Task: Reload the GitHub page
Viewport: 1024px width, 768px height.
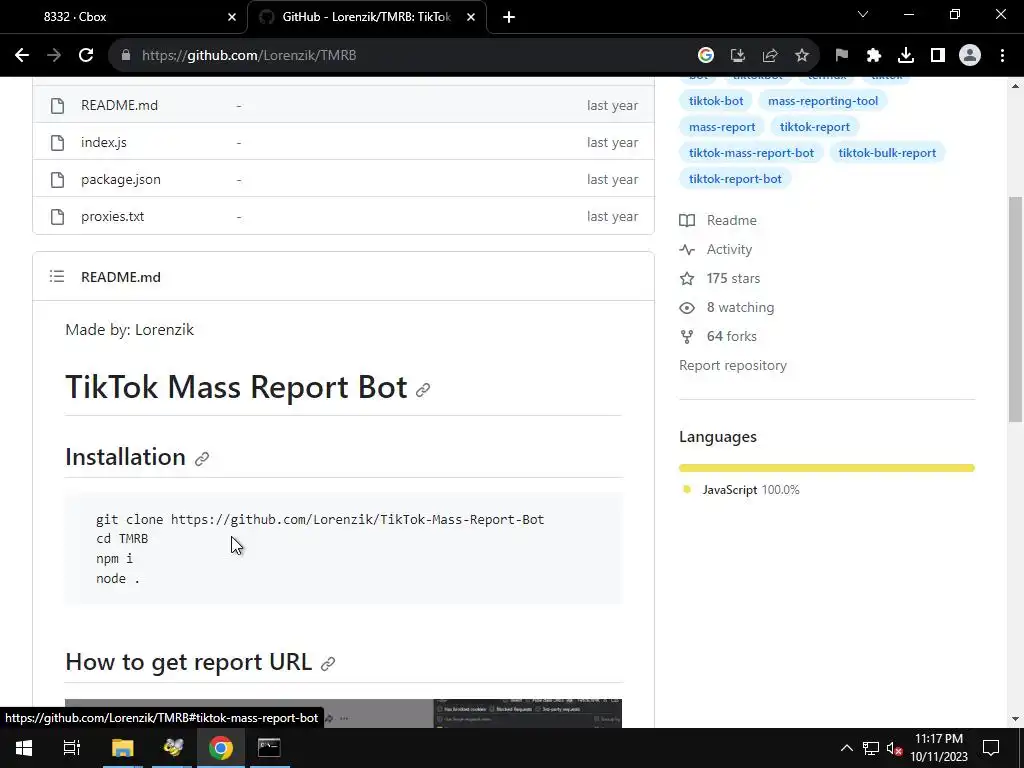Action: pos(86,56)
